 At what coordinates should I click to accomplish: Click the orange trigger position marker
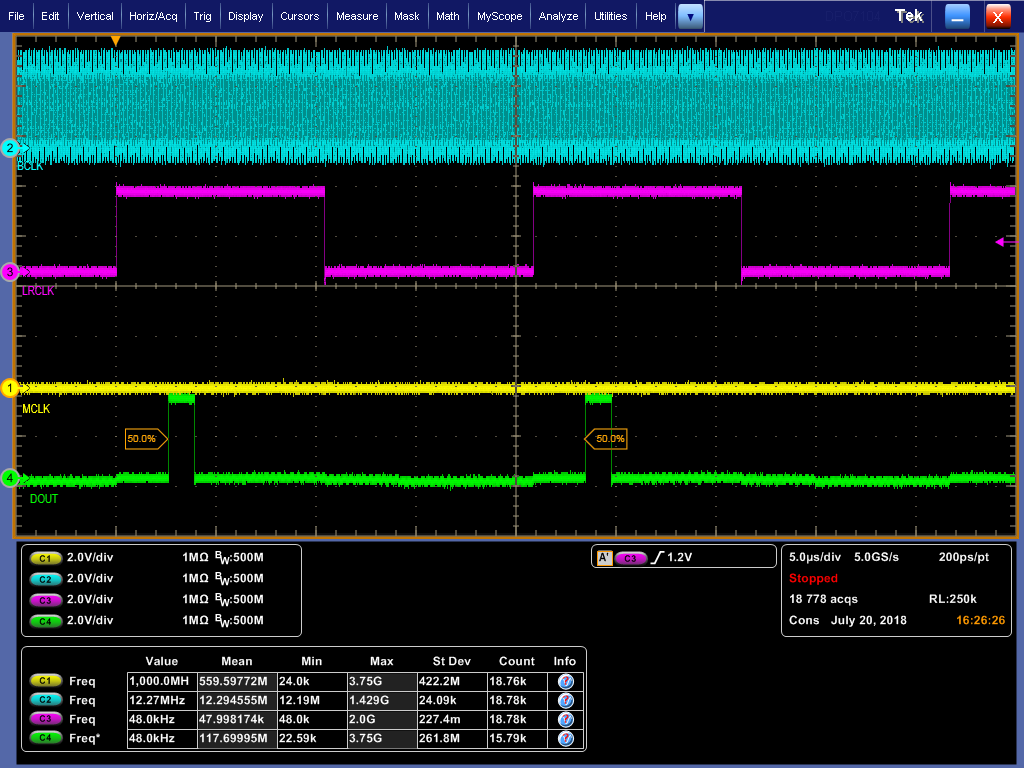(x=116, y=41)
